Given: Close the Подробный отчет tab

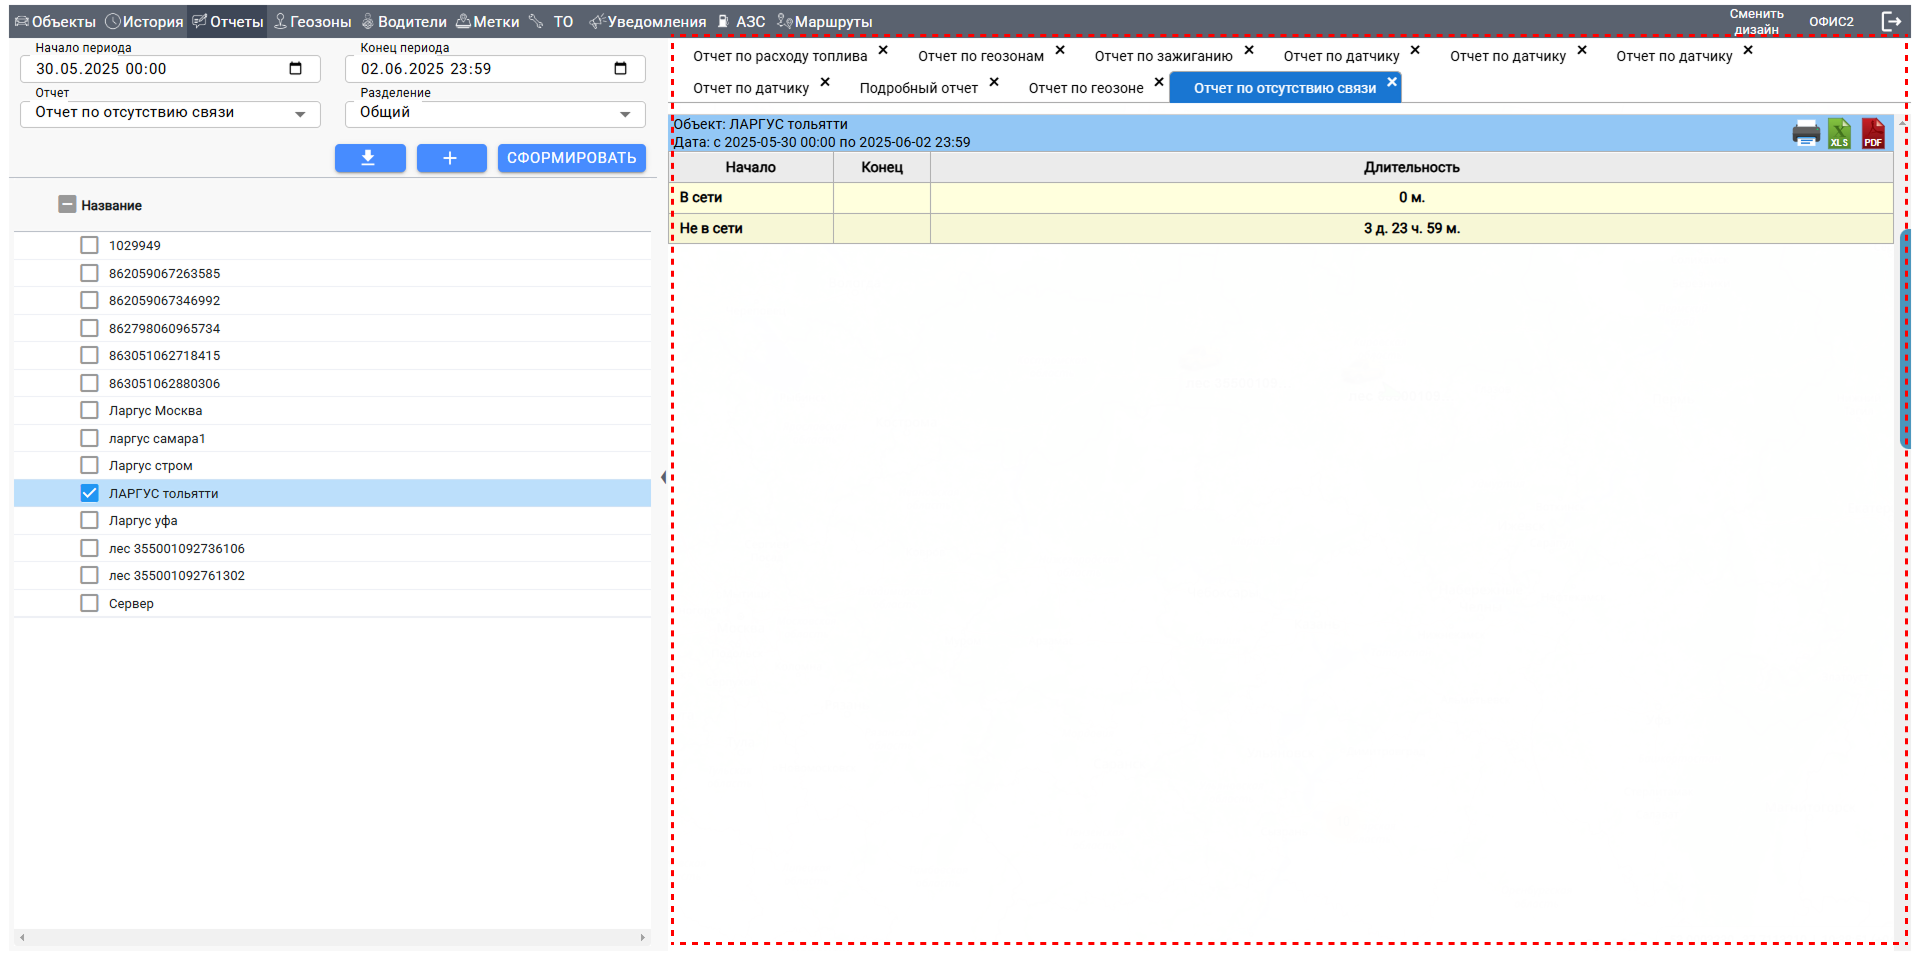Looking at the screenshot, I should pyautogui.click(x=994, y=82).
